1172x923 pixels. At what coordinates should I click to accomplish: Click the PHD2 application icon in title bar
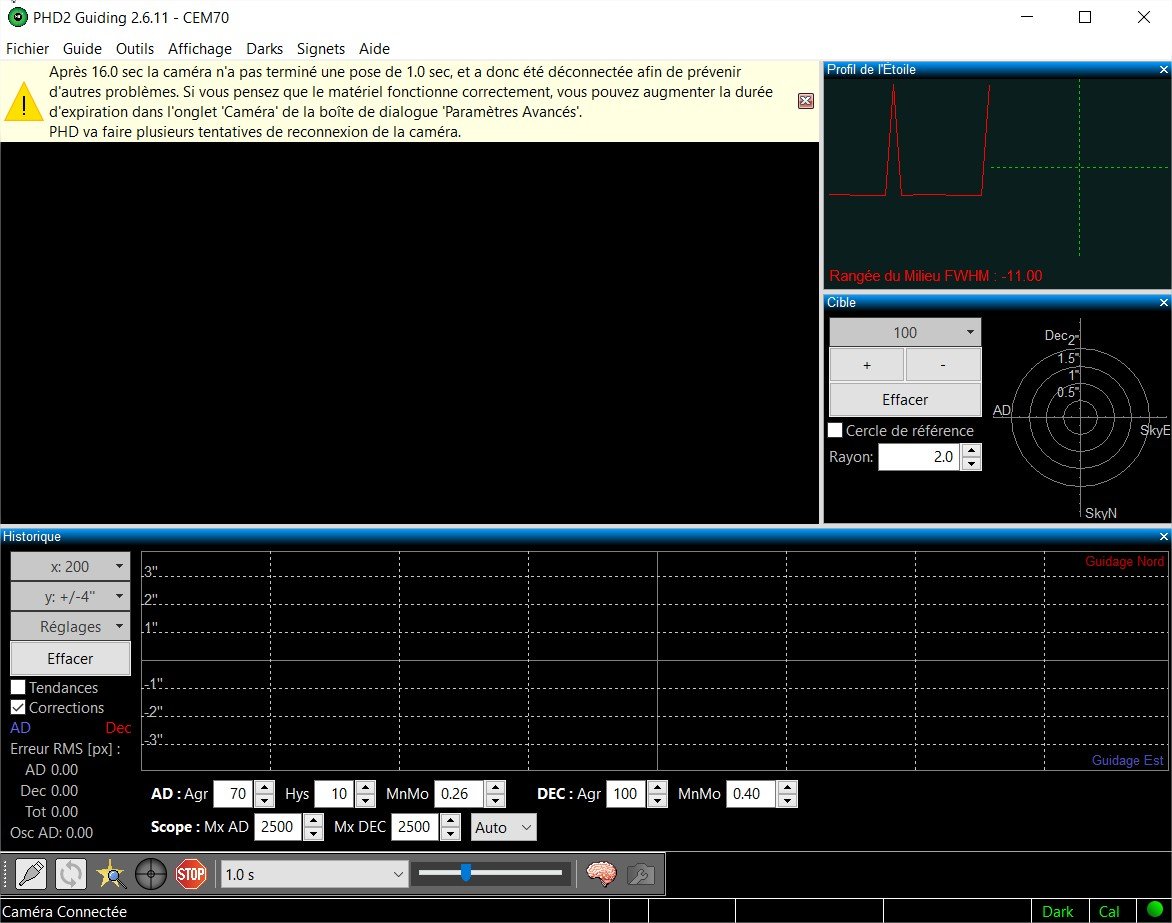pyautogui.click(x=16, y=16)
